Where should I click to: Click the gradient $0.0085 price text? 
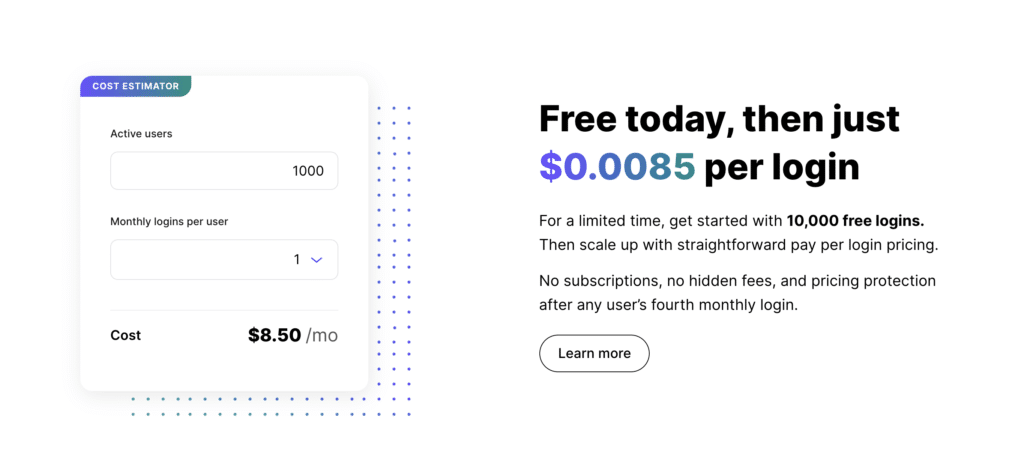coord(617,168)
